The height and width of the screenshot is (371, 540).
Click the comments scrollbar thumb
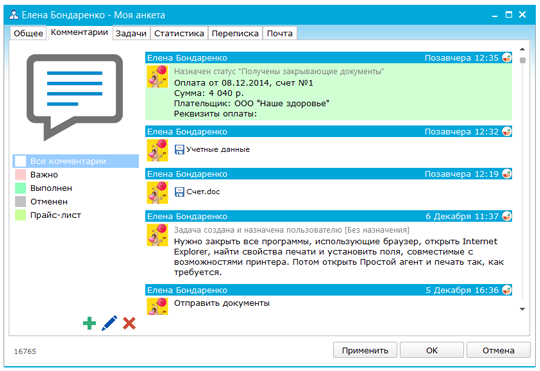click(522, 60)
